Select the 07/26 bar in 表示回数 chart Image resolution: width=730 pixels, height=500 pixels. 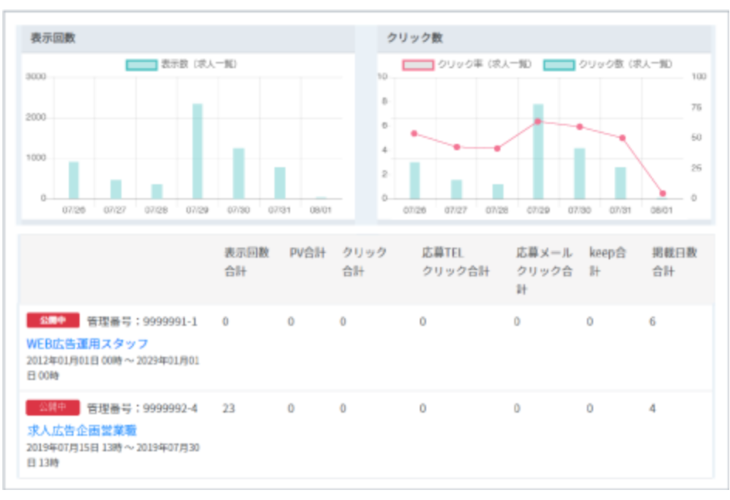pyautogui.click(x=73, y=180)
